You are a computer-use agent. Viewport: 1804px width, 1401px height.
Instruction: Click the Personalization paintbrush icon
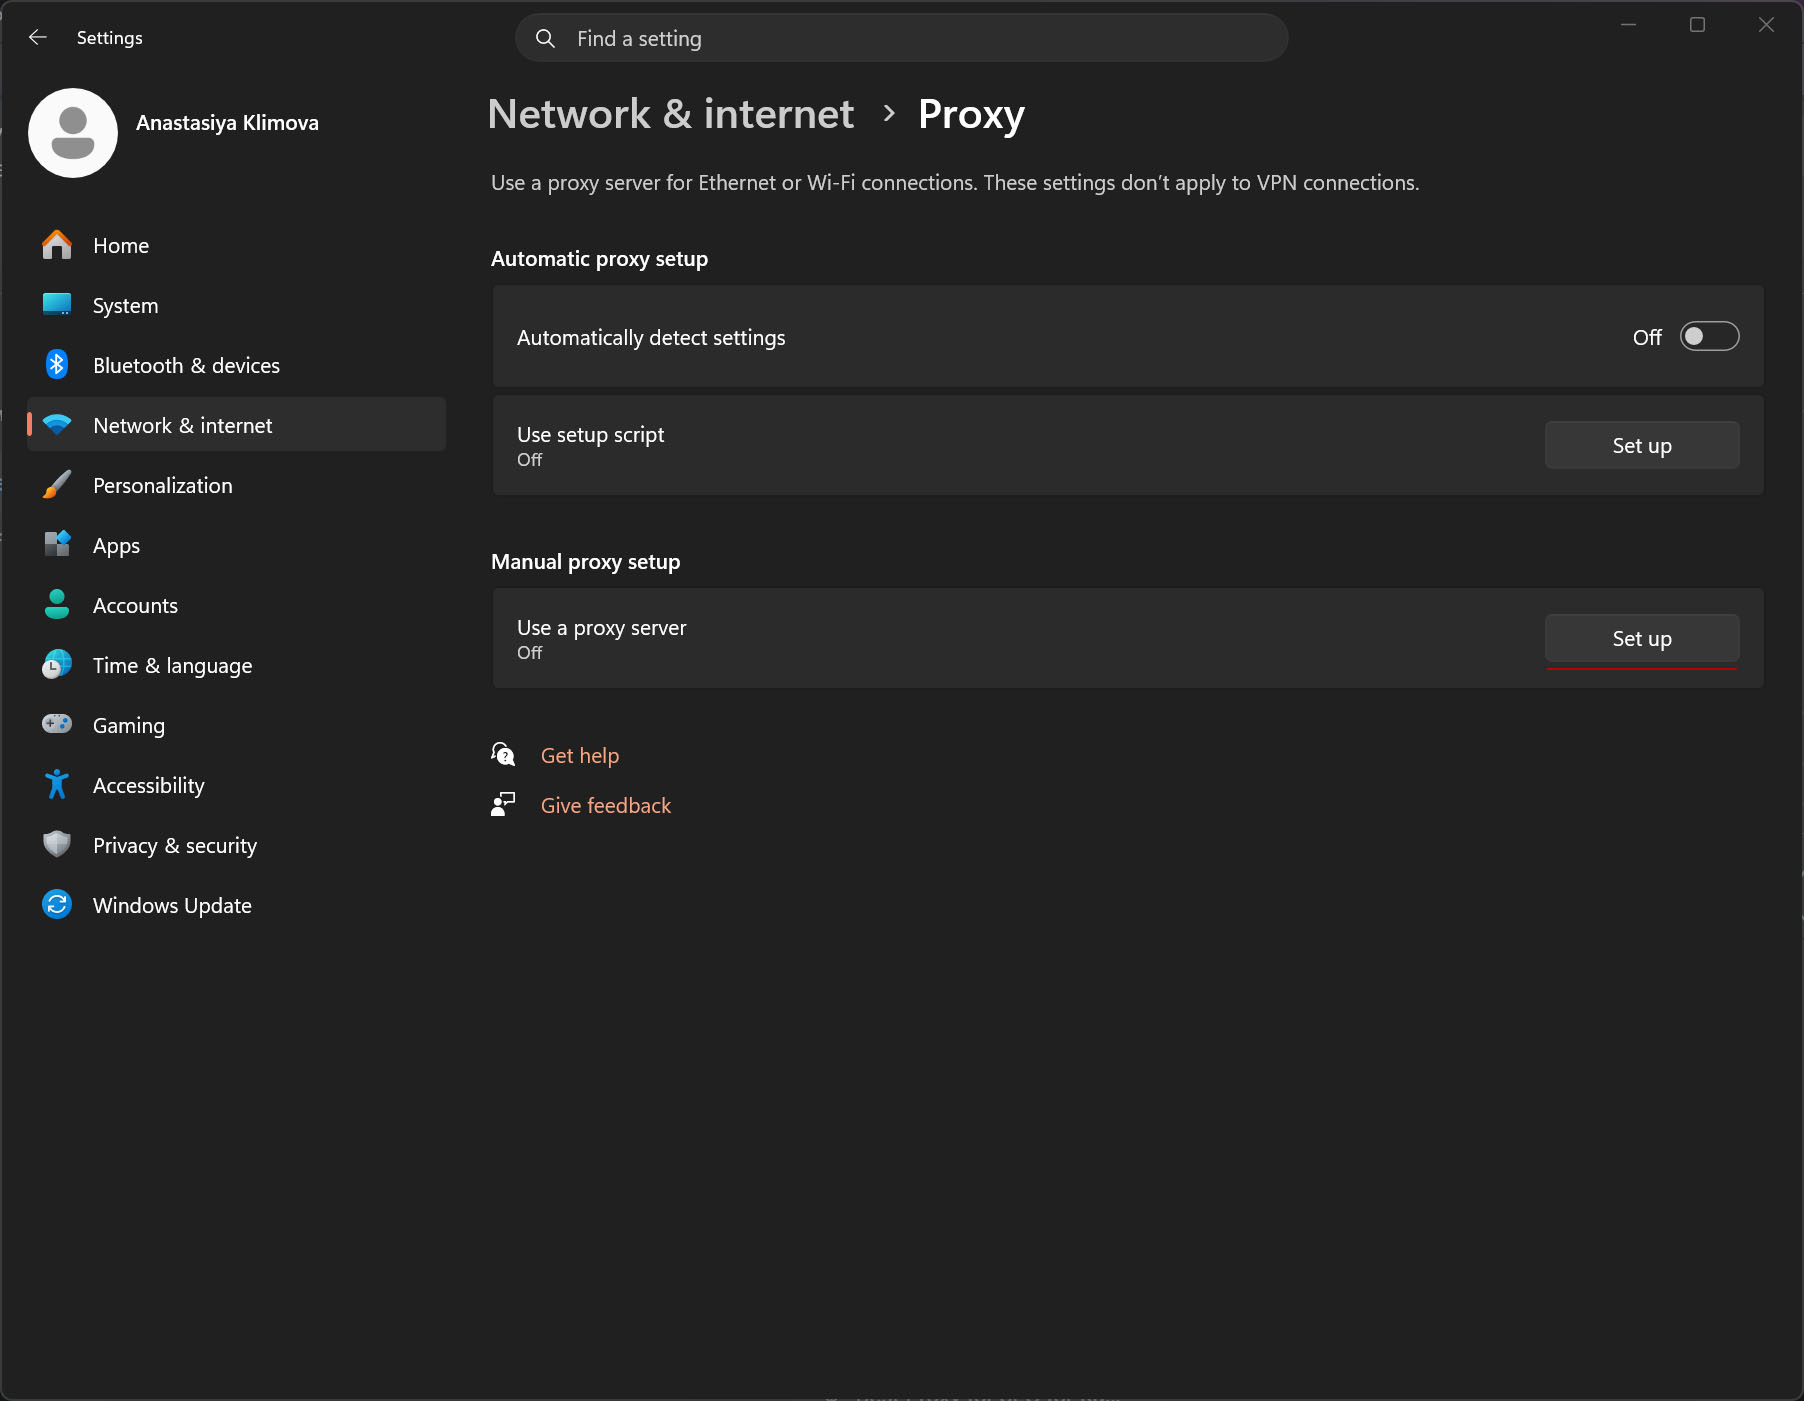[x=57, y=485]
